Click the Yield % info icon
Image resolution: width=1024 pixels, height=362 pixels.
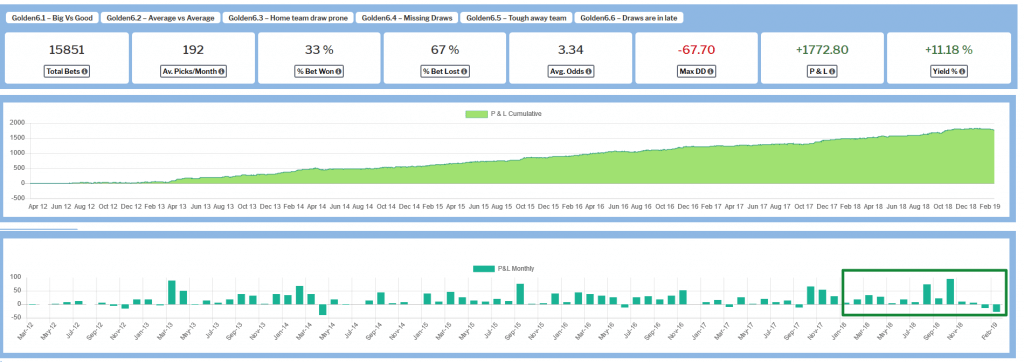pyautogui.click(x=963, y=72)
